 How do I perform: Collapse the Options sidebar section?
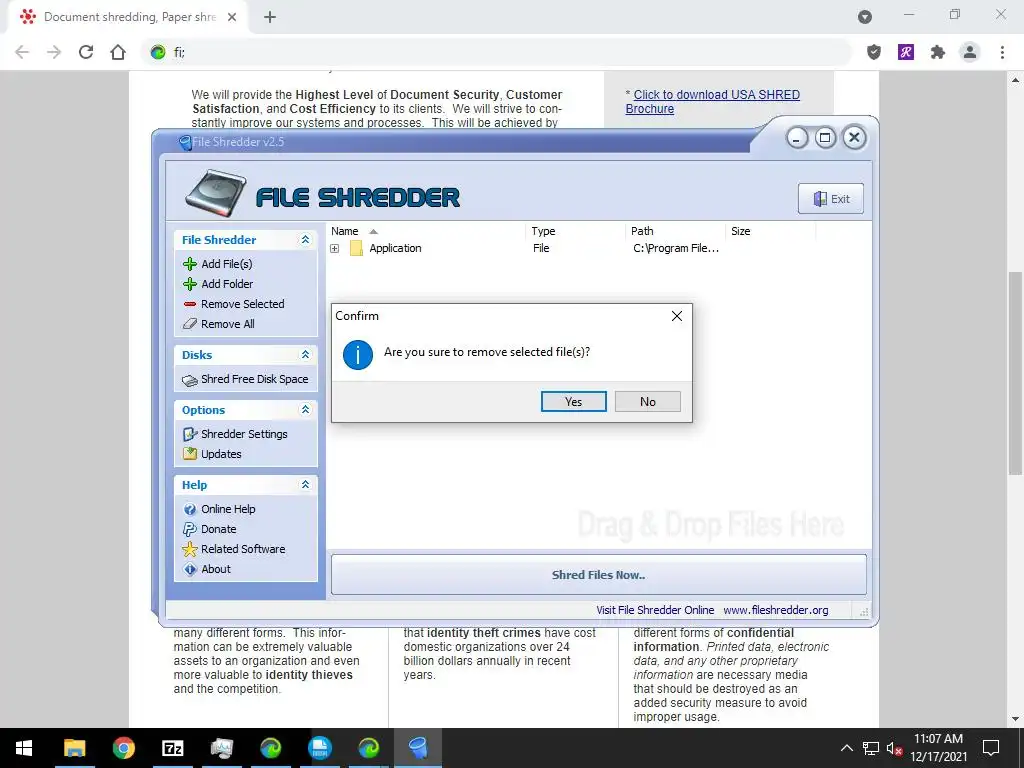pyautogui.click(x=305, y=409)
